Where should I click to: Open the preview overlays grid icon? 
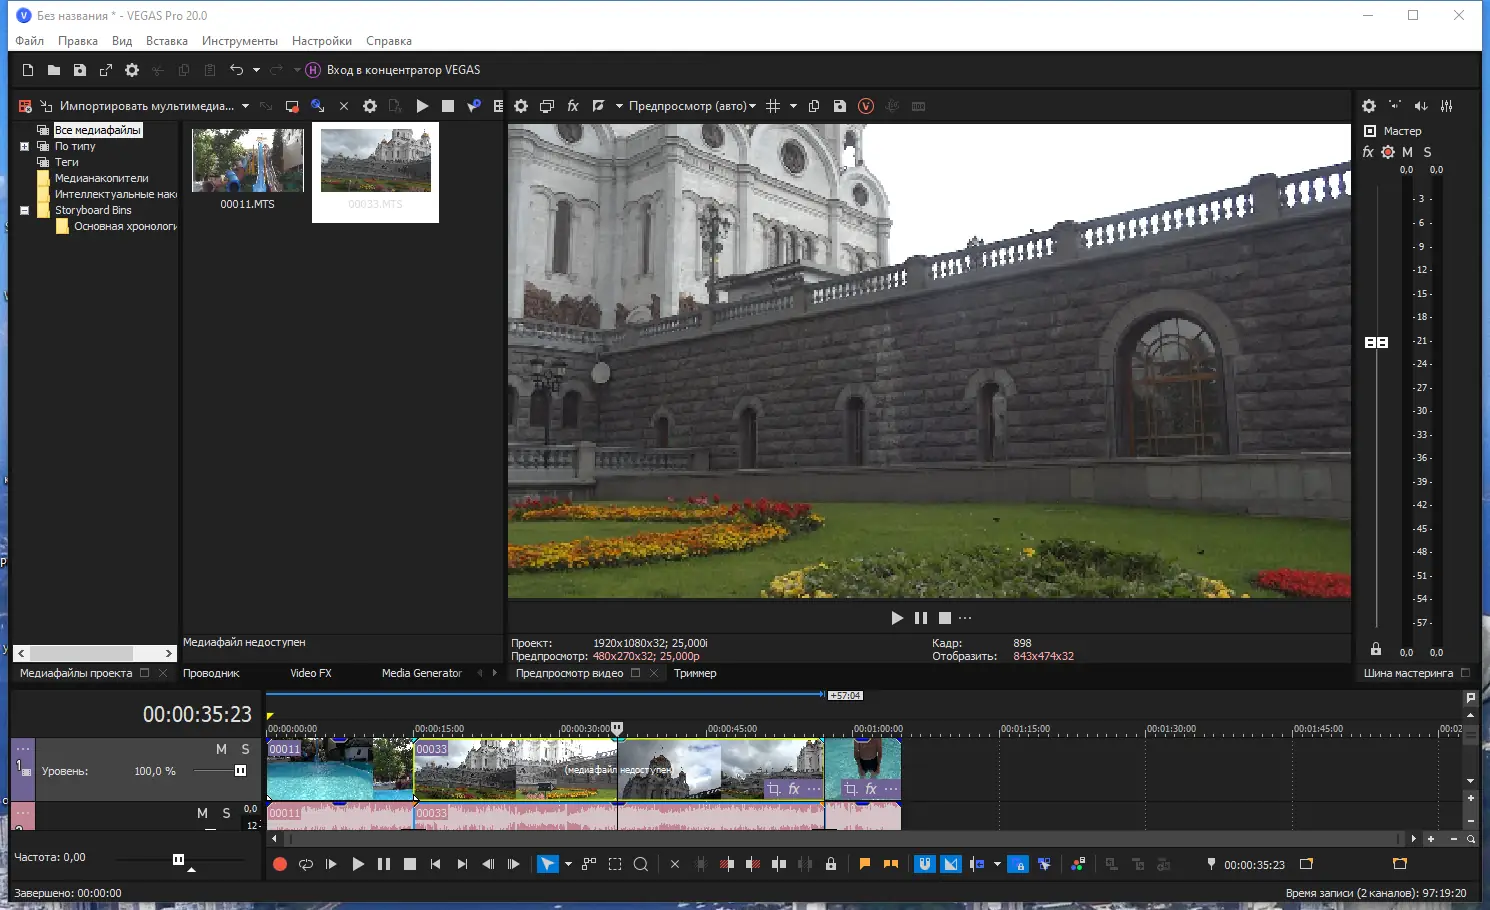click(x=773, y=106)
